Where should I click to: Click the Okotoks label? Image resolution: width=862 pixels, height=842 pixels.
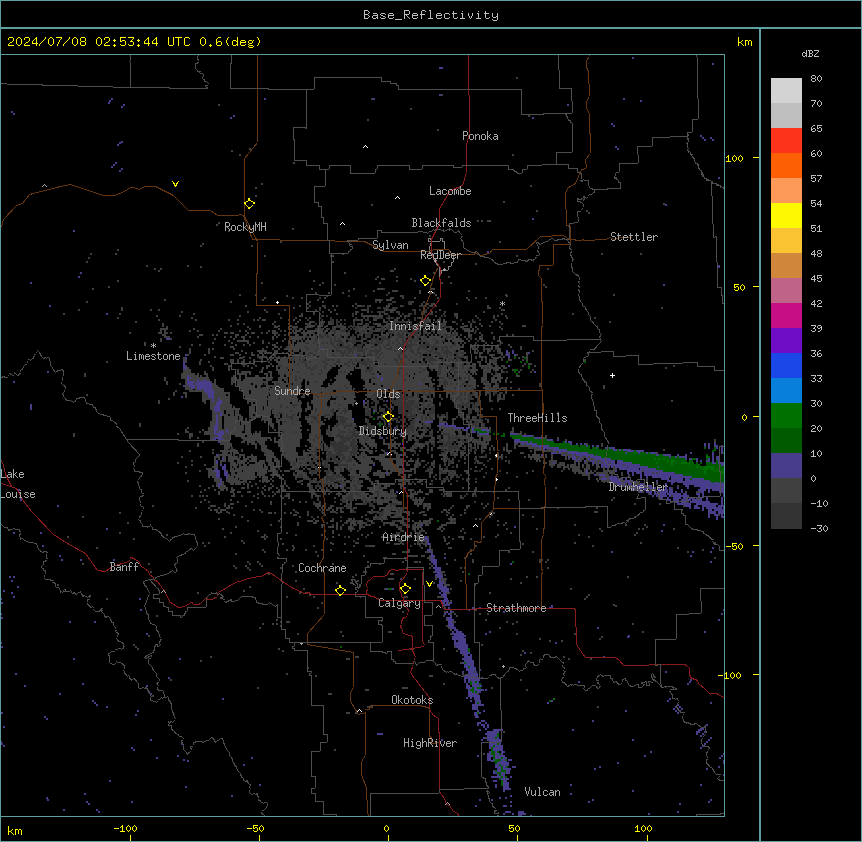412,700
